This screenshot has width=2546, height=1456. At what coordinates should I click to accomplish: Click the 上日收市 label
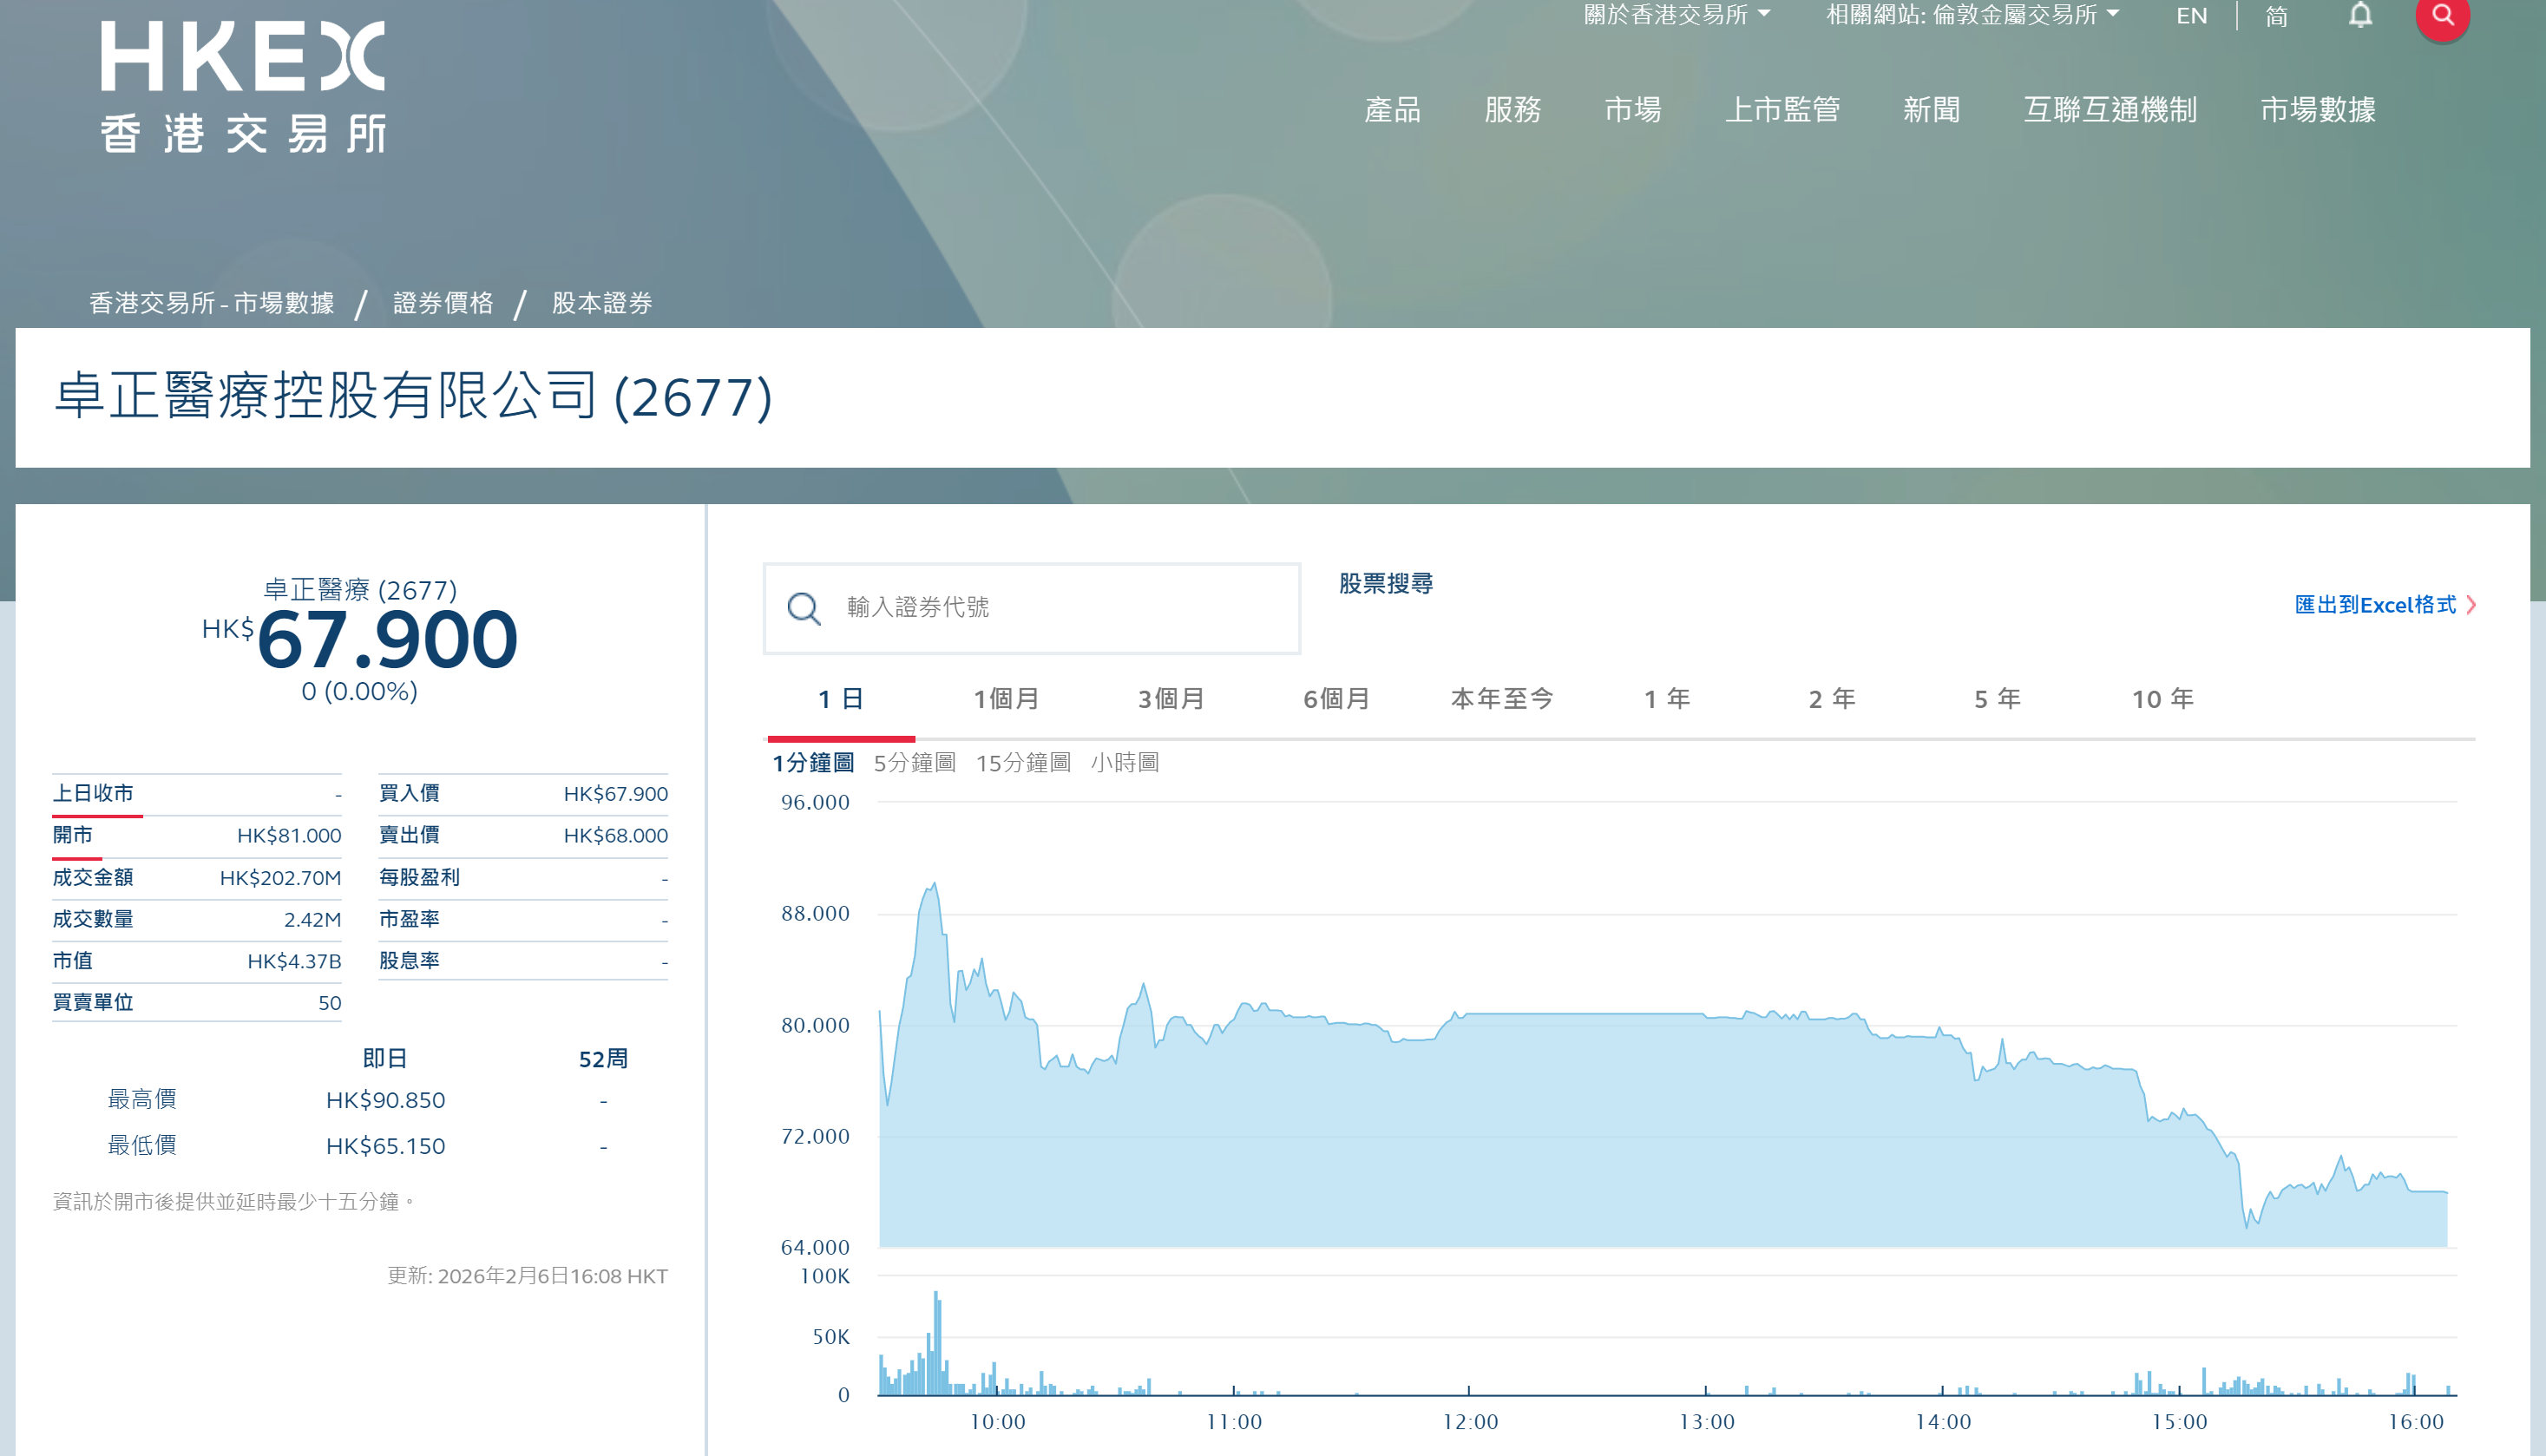click(93, 794)
